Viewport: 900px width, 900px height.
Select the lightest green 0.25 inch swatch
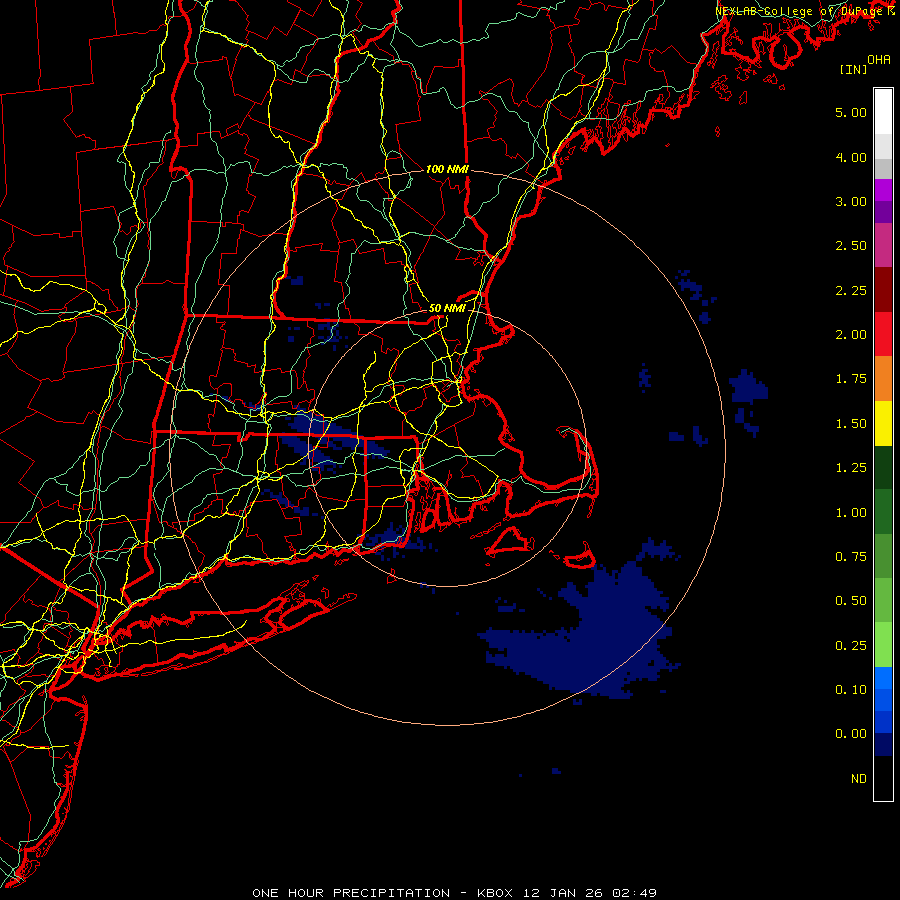click(x=883, y=645)
